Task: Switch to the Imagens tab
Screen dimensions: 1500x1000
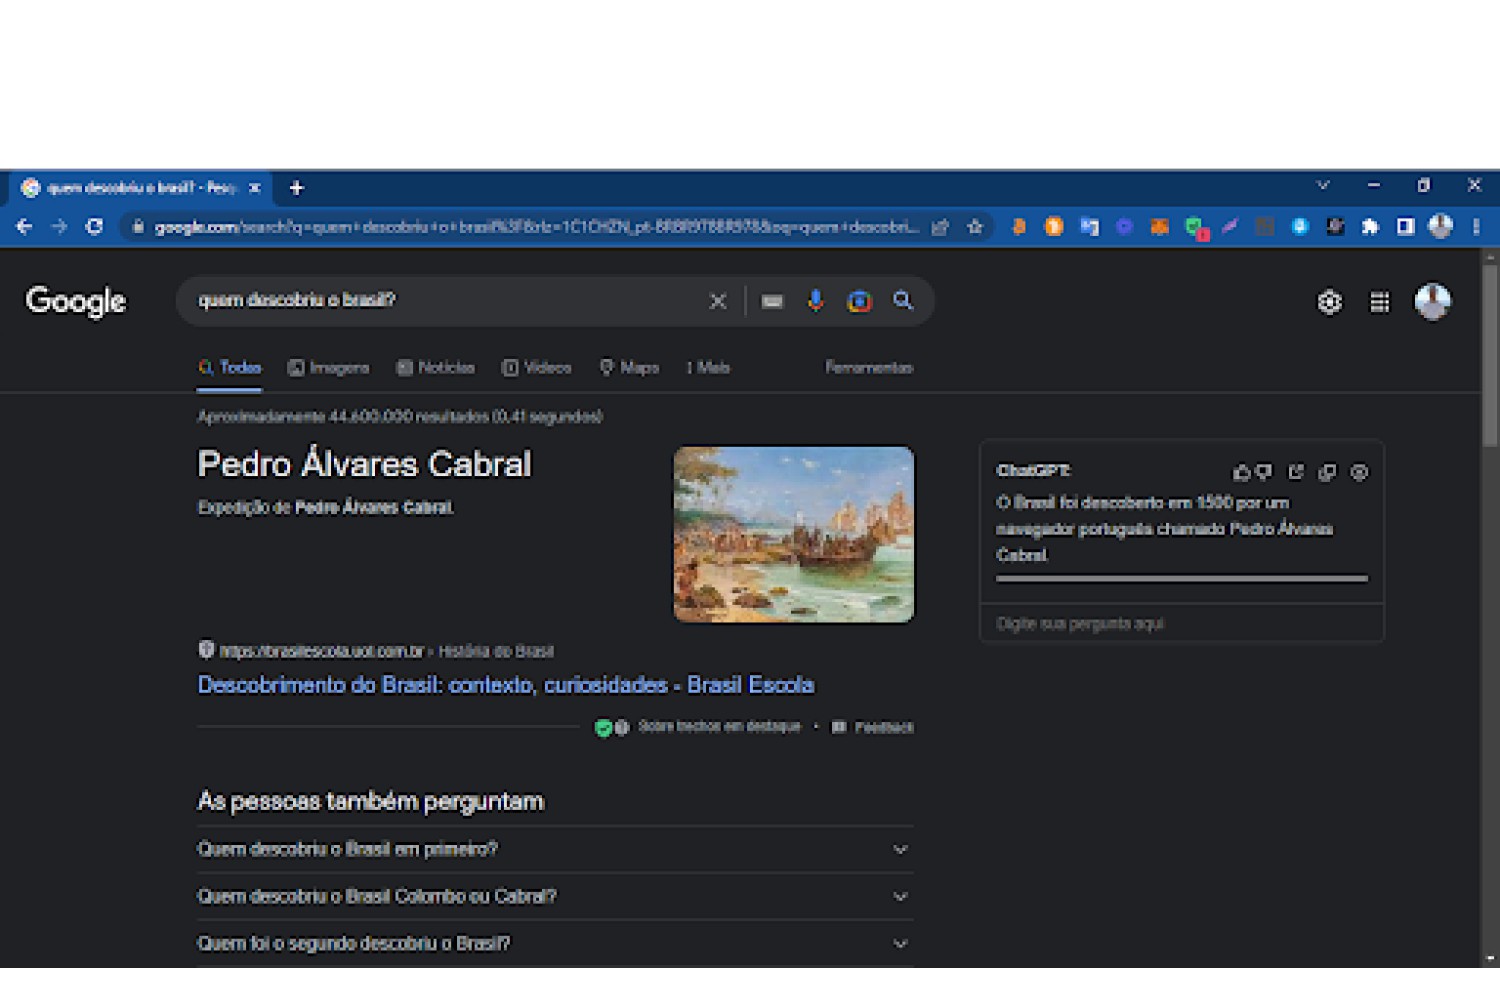Action: click(x=328, y=368)
